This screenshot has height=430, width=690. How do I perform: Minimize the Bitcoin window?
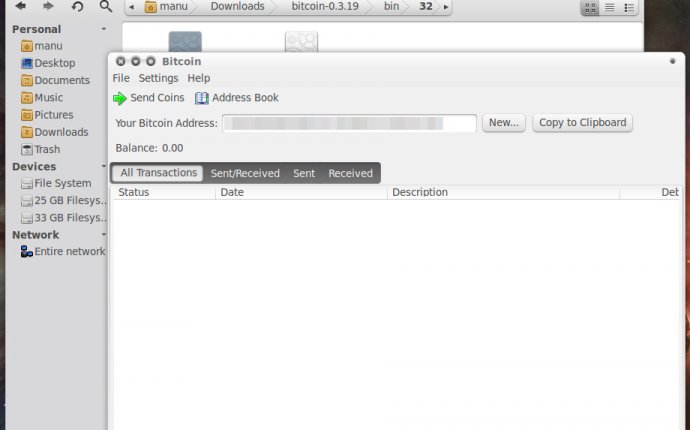pos(136,61)
